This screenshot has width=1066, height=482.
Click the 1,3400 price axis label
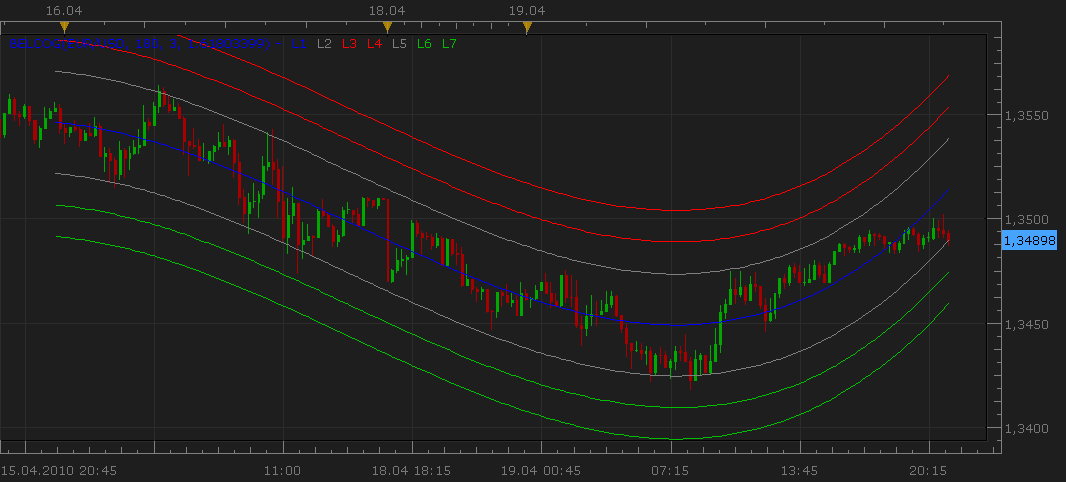1027,430
